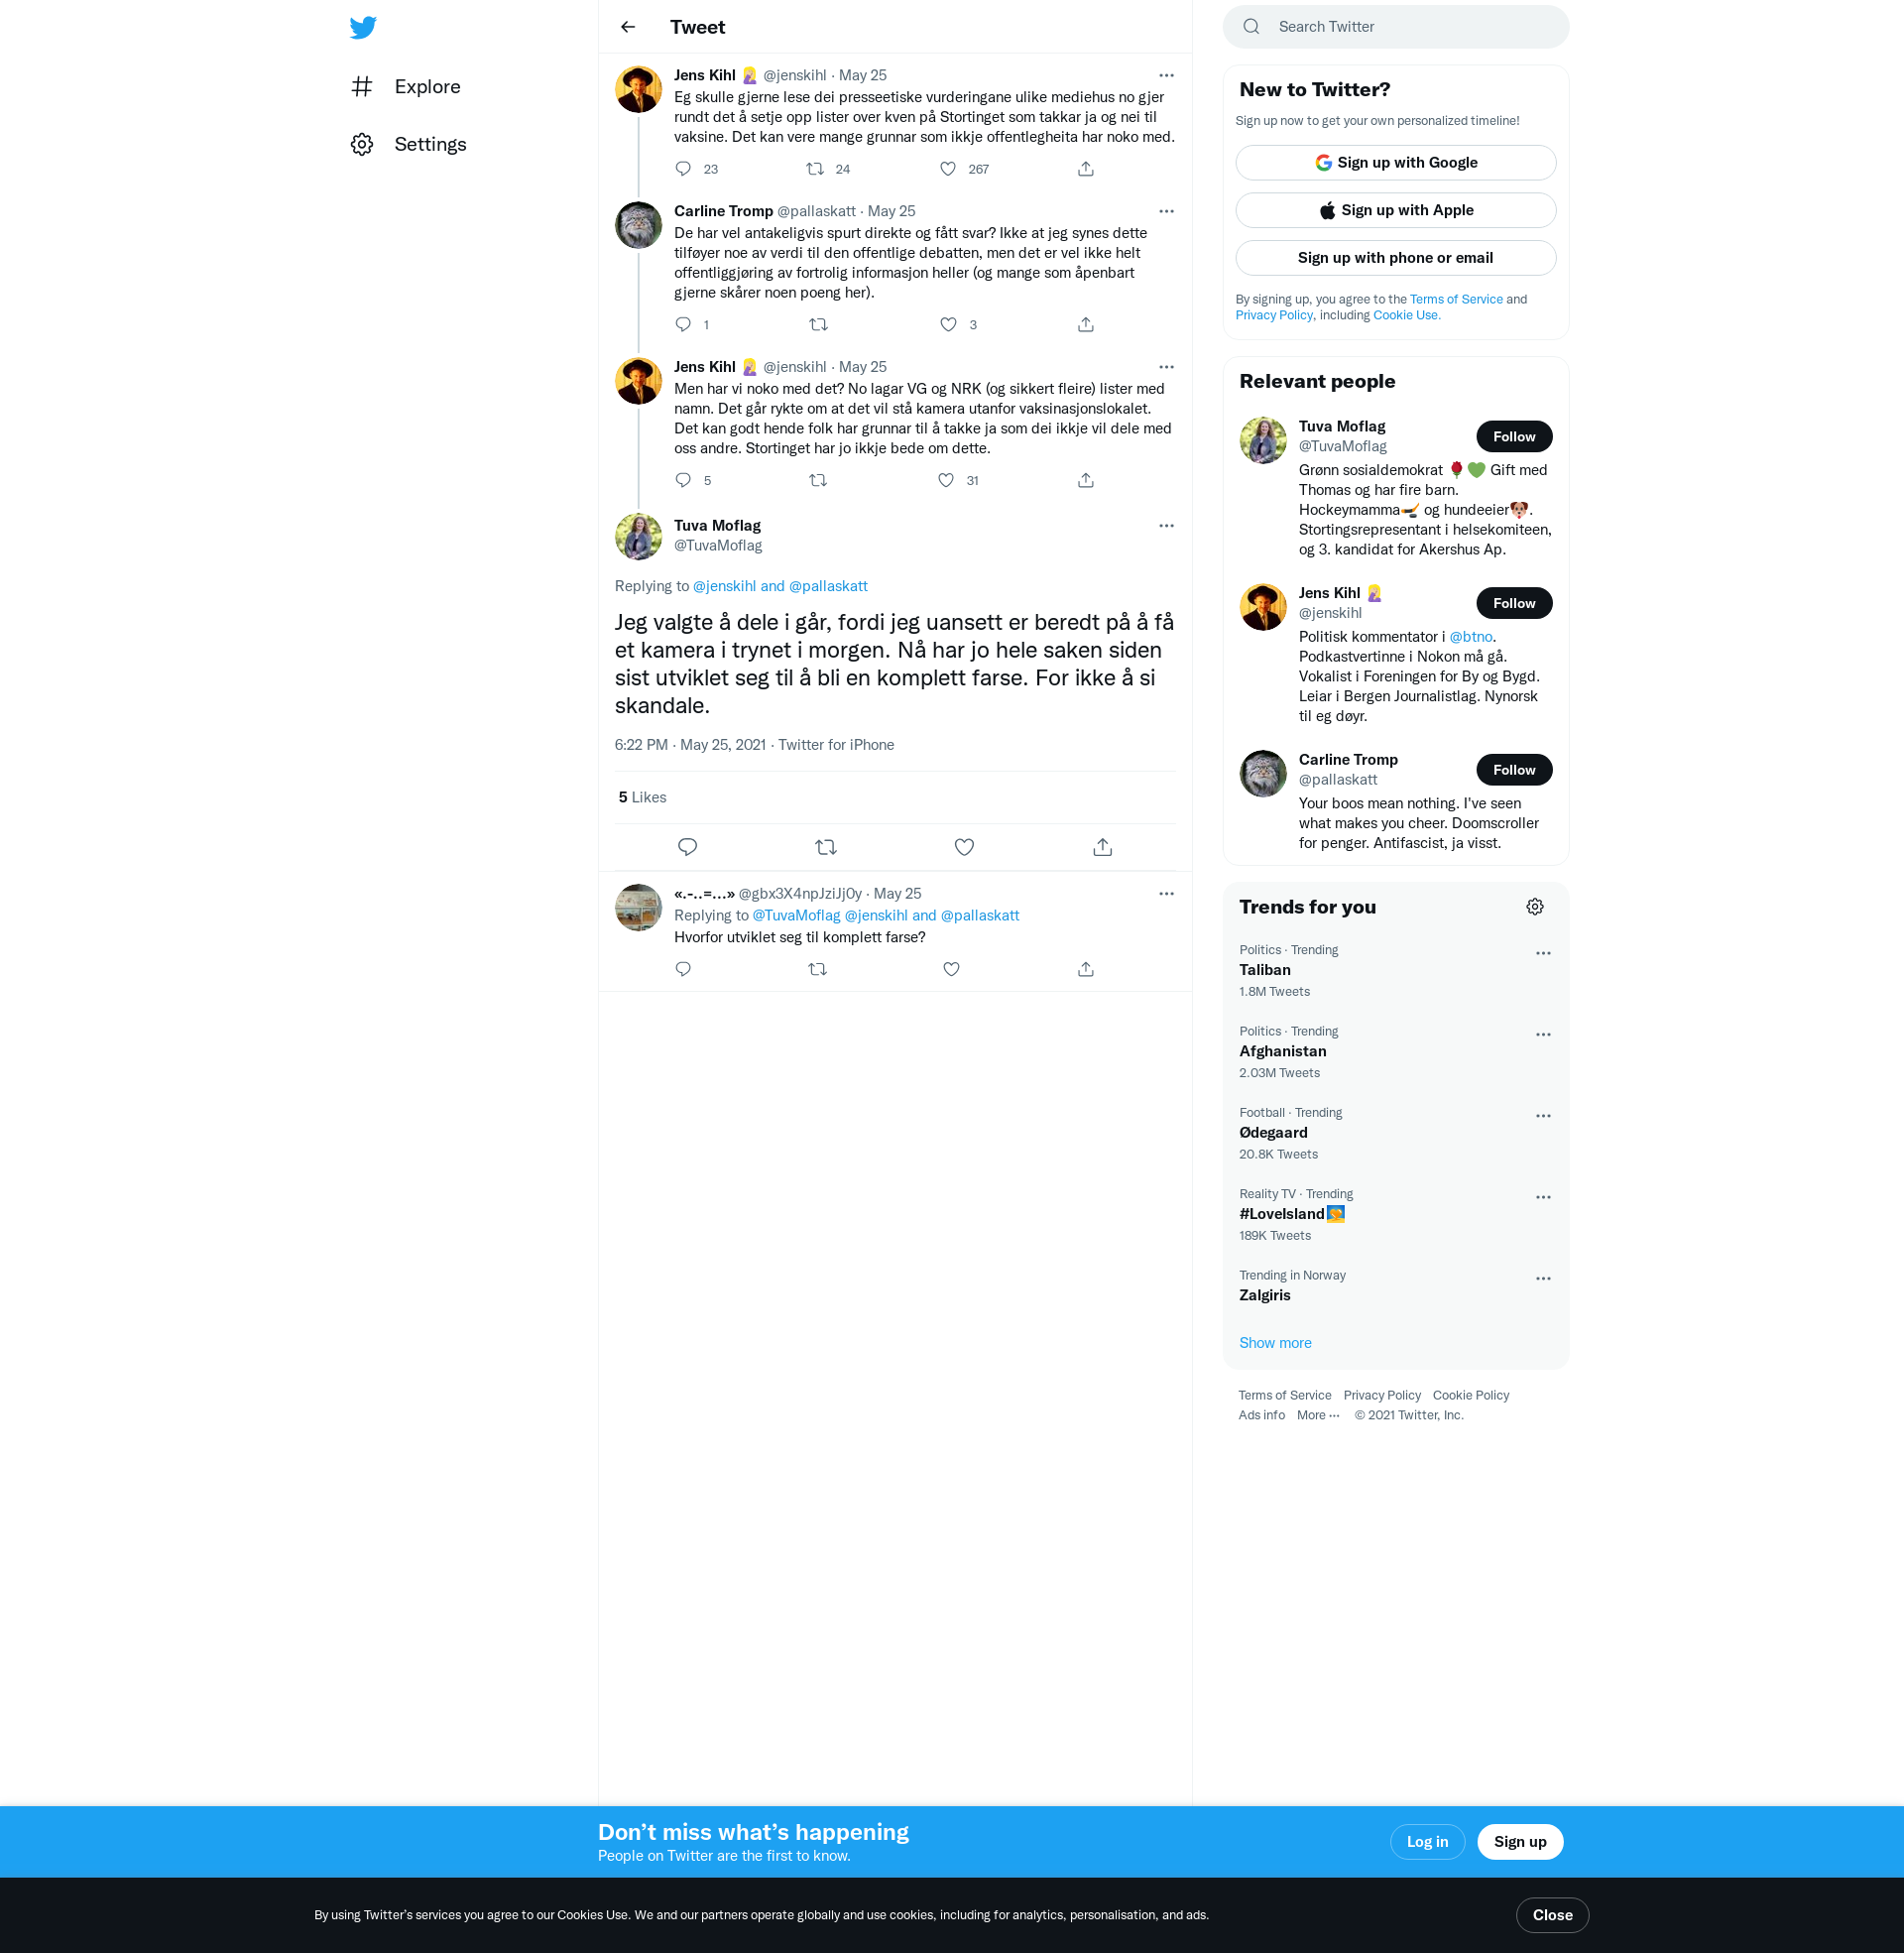
Task: Open more options on Carline Tromp's tweet
Action: point(1166,211)
